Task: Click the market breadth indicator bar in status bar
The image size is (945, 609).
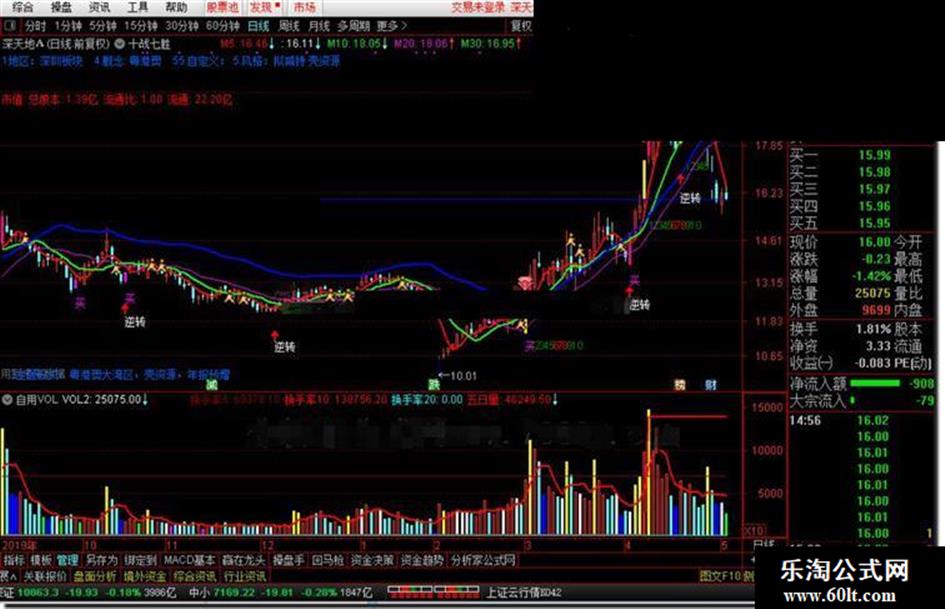Action: (433, 592)
